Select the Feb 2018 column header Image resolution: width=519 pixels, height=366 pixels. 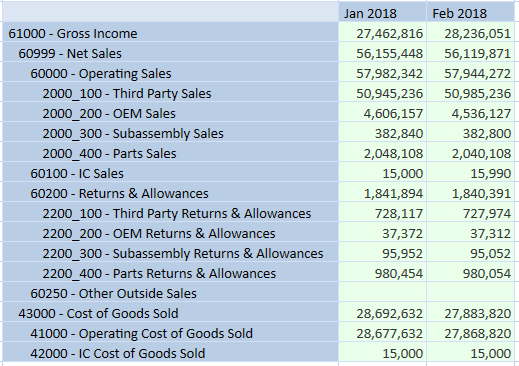point(471,12)
